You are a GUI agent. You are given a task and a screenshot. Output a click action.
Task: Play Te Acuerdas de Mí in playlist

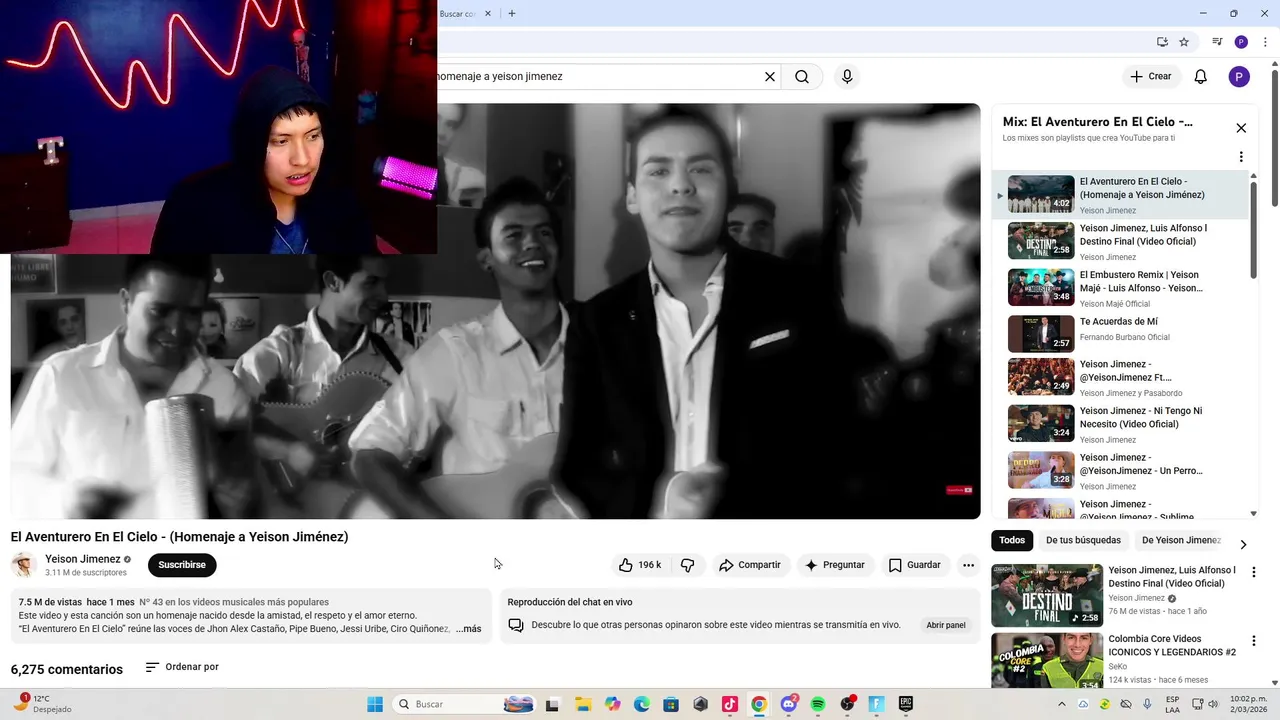(x=1120, y=334)
